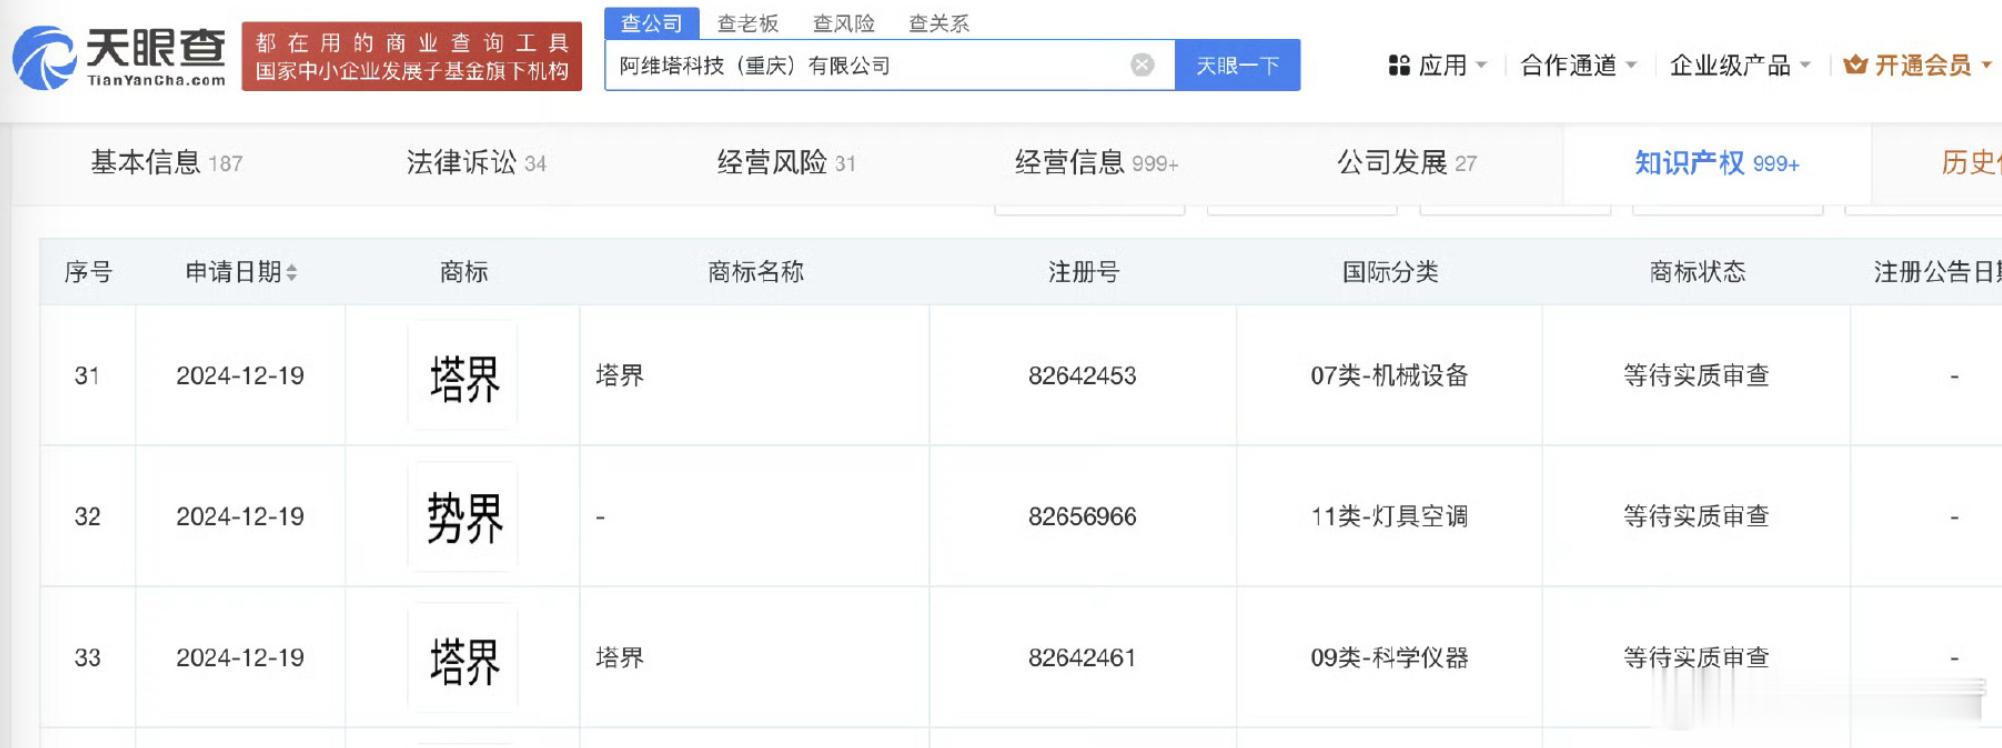Open trademark thumbnail 塔界 in row 33

[x=463, y=659]
